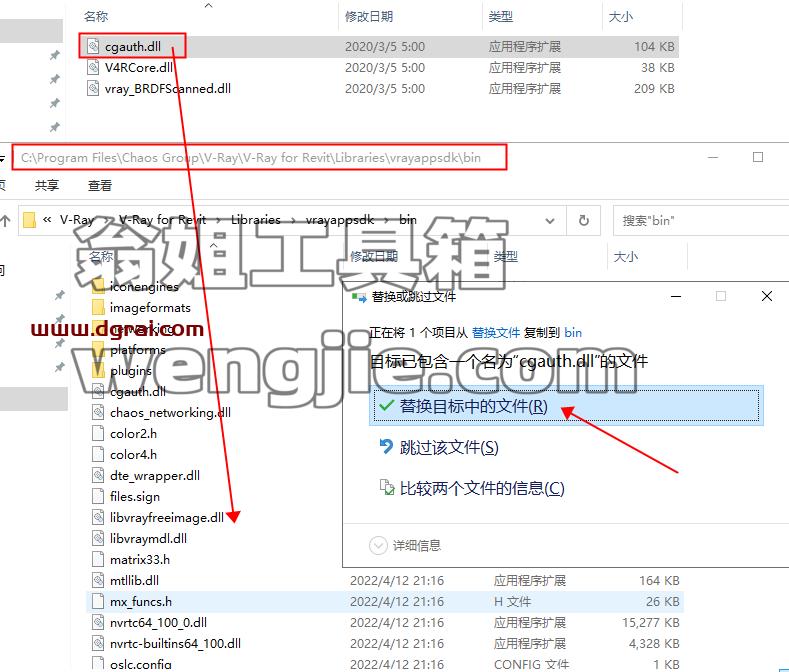Viewport: 789px width, 672px height.
Task: Click the mtllib.dll file icon
Action: click(x=98, y=580)
